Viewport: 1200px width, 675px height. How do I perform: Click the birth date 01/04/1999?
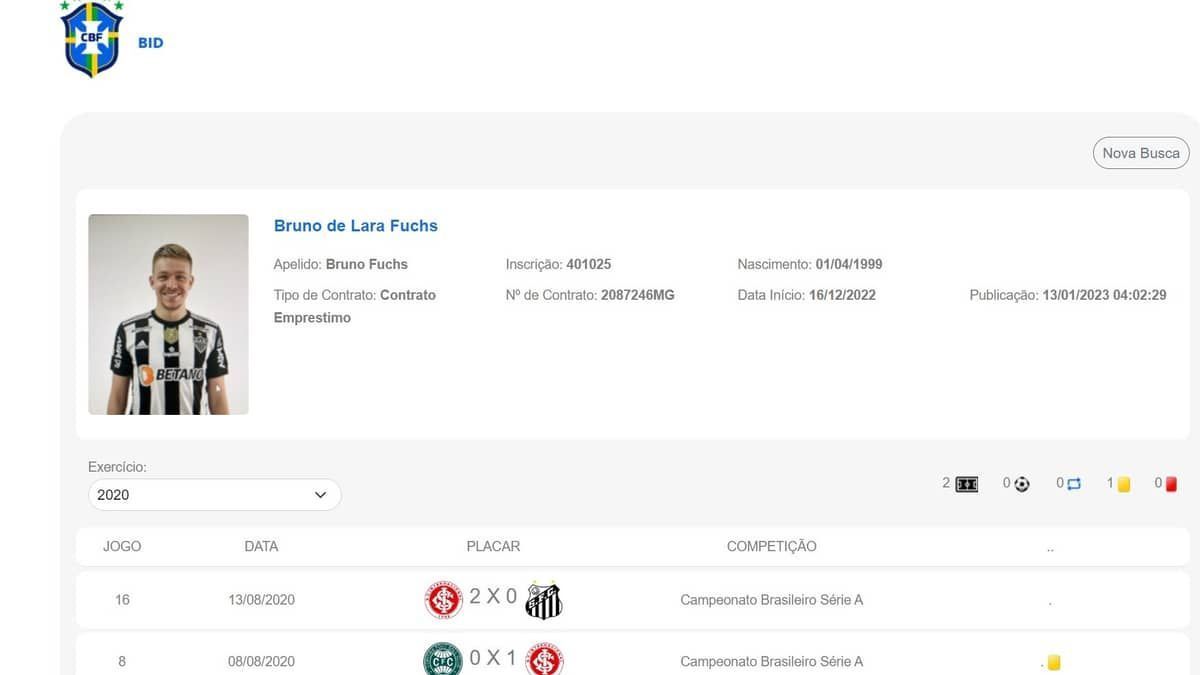(849, 265)
